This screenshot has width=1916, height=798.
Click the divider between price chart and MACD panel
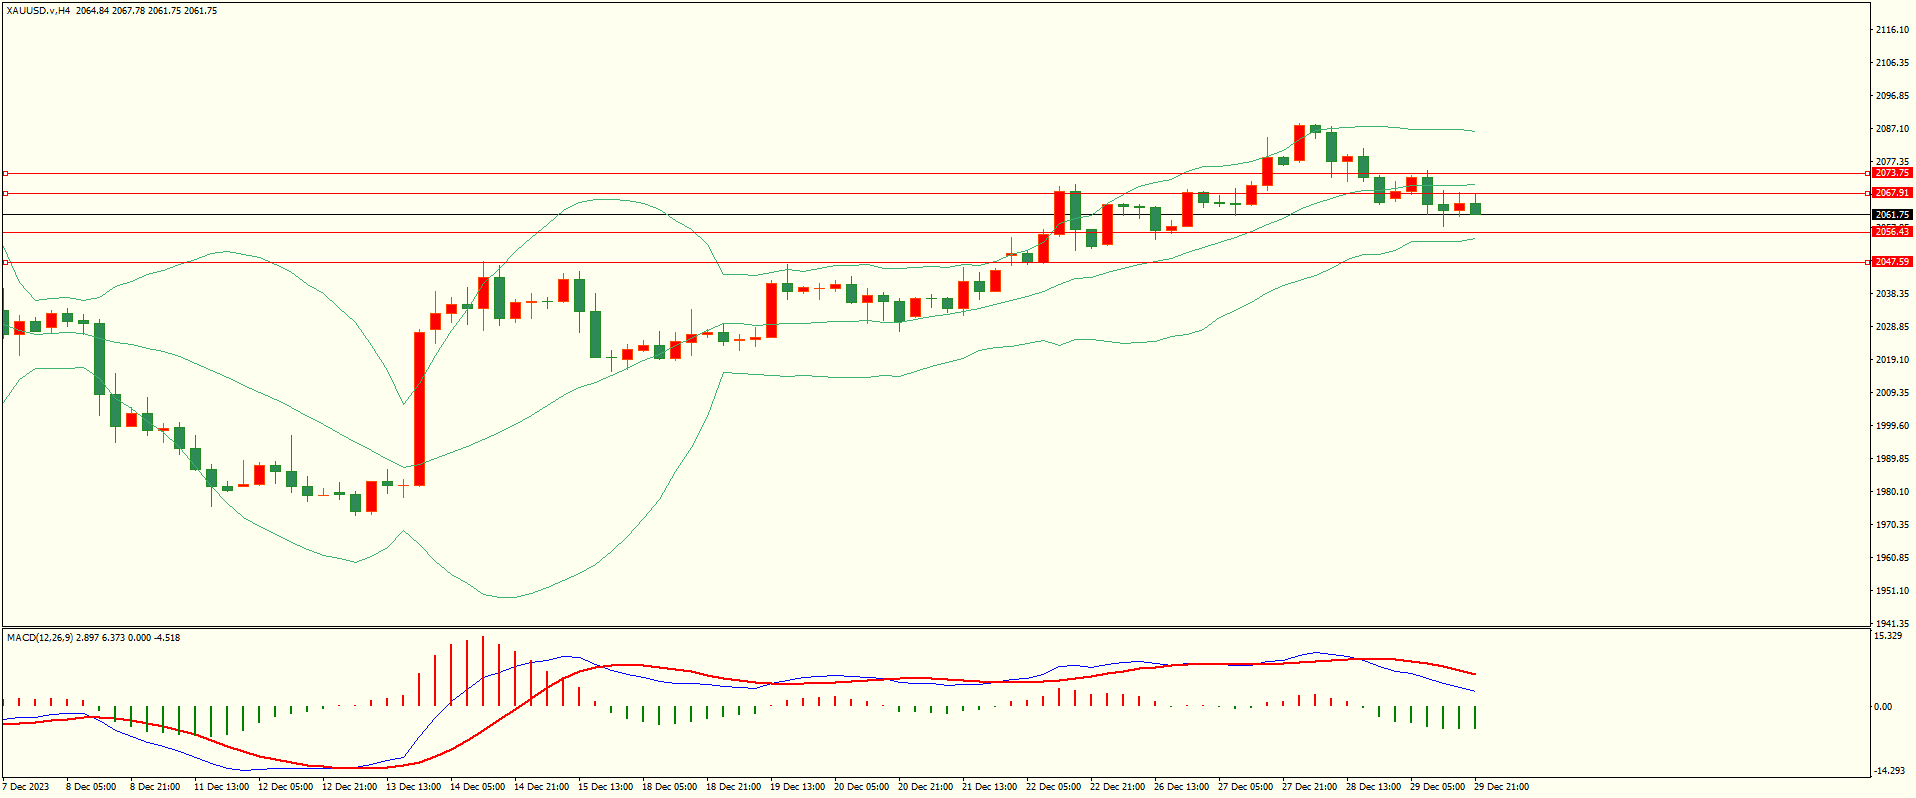click(935, 628)
